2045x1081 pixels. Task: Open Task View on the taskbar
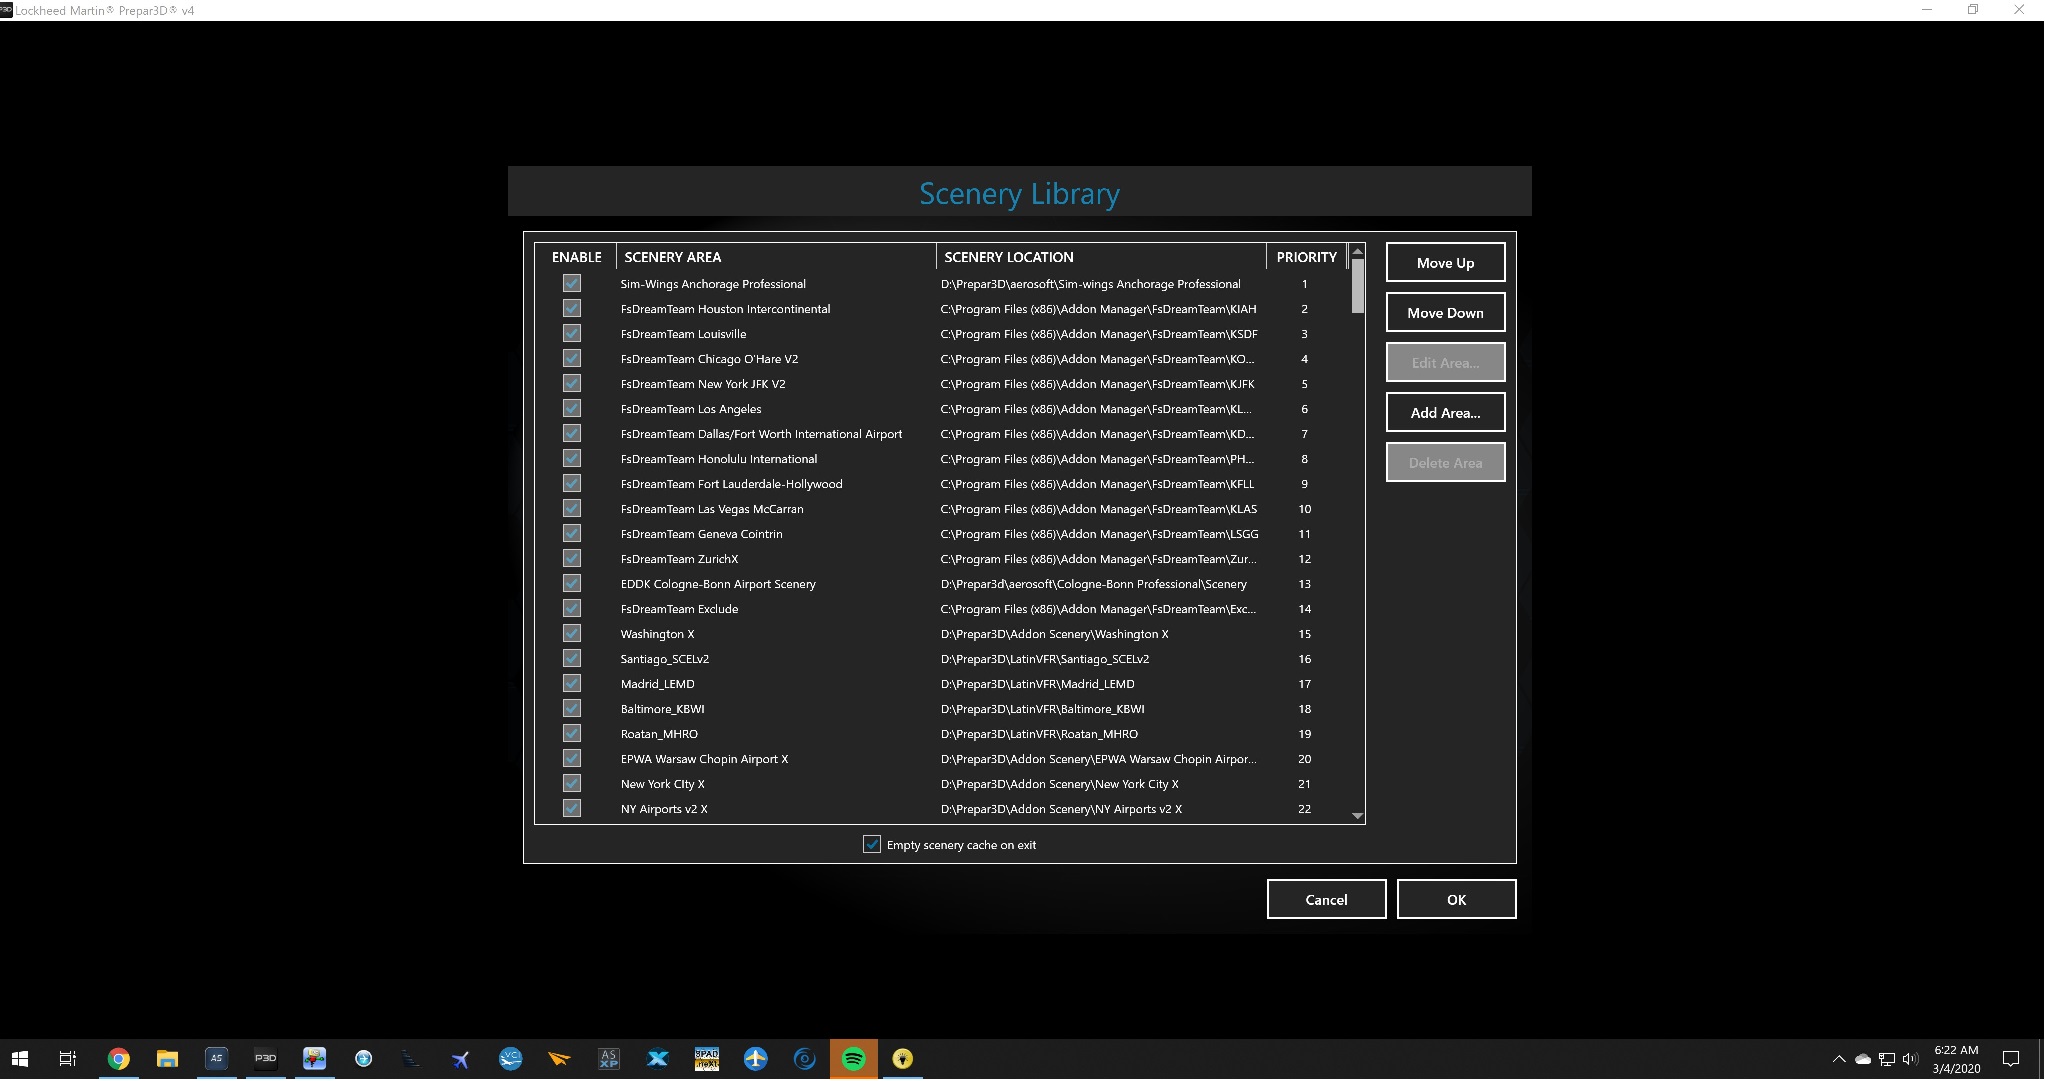68,1059
